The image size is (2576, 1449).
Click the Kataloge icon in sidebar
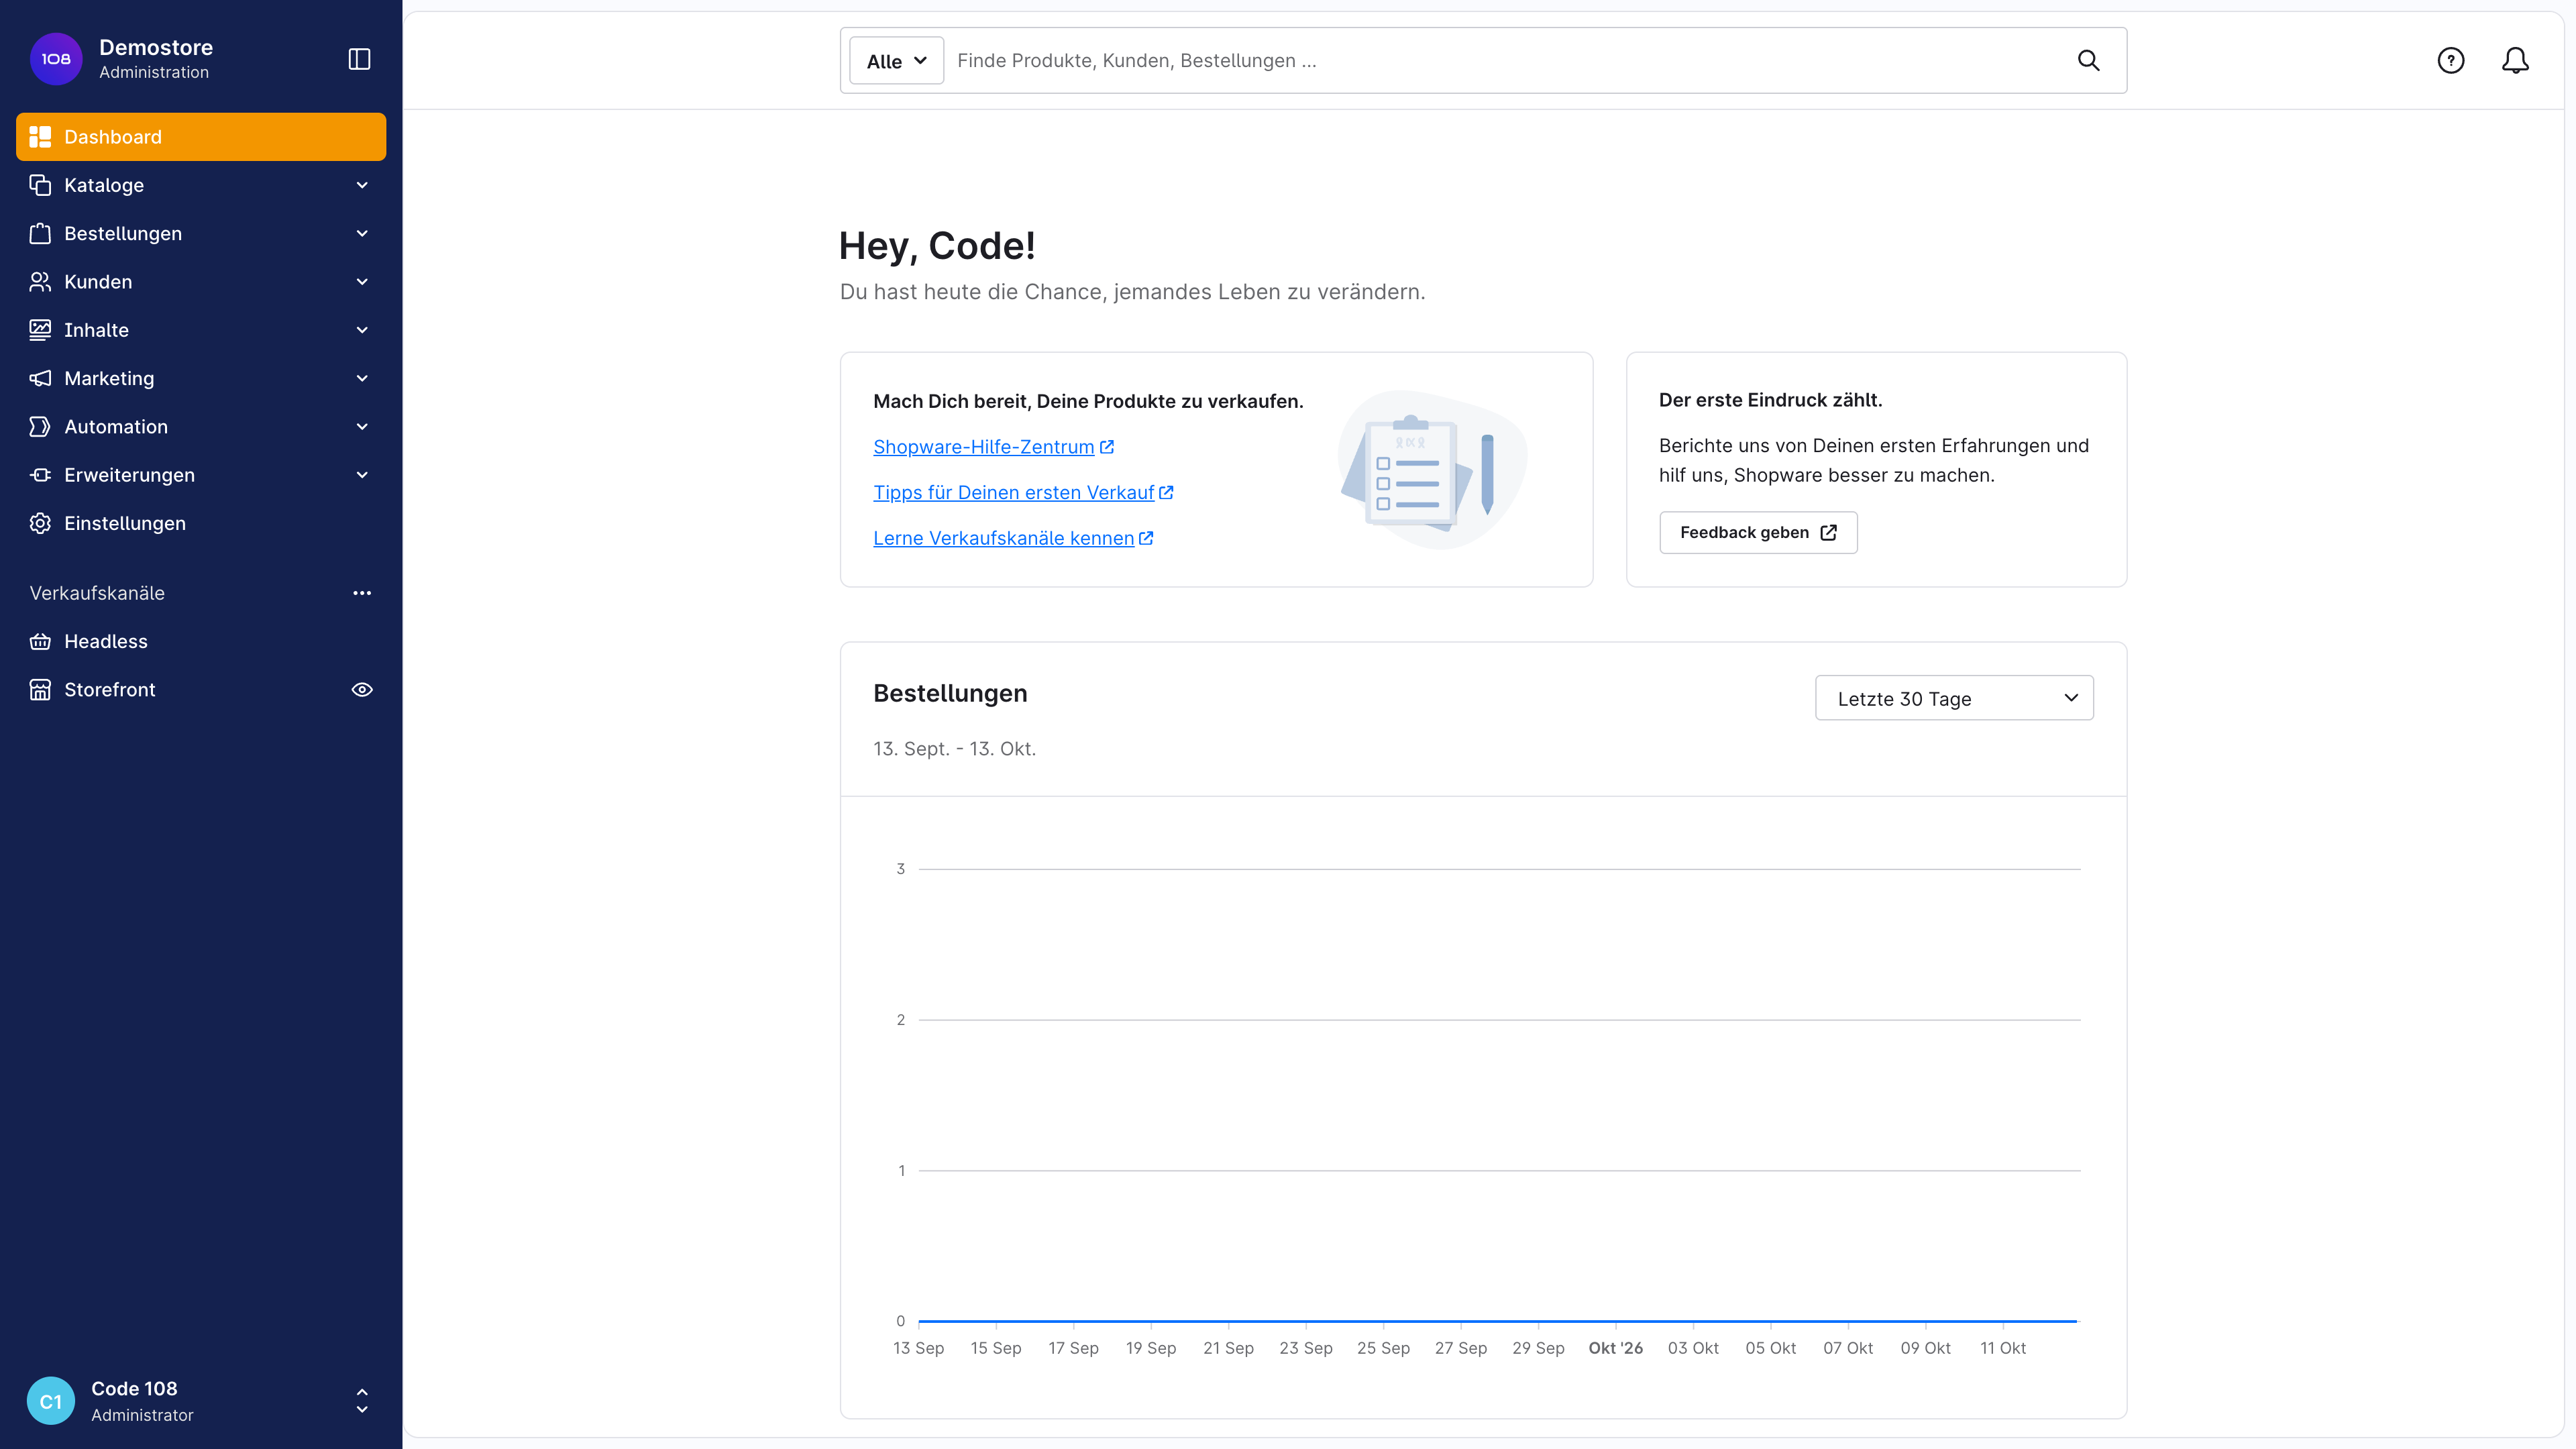(x=40, y=185)
